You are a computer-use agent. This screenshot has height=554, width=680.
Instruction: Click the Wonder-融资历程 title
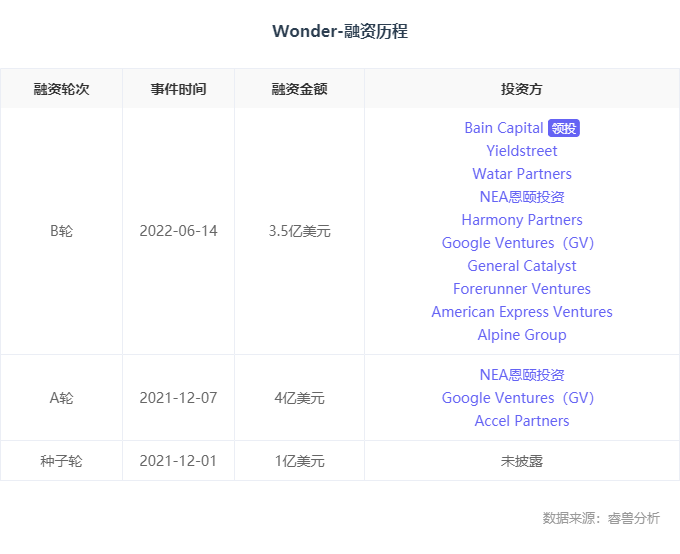[x=340, y=31]
